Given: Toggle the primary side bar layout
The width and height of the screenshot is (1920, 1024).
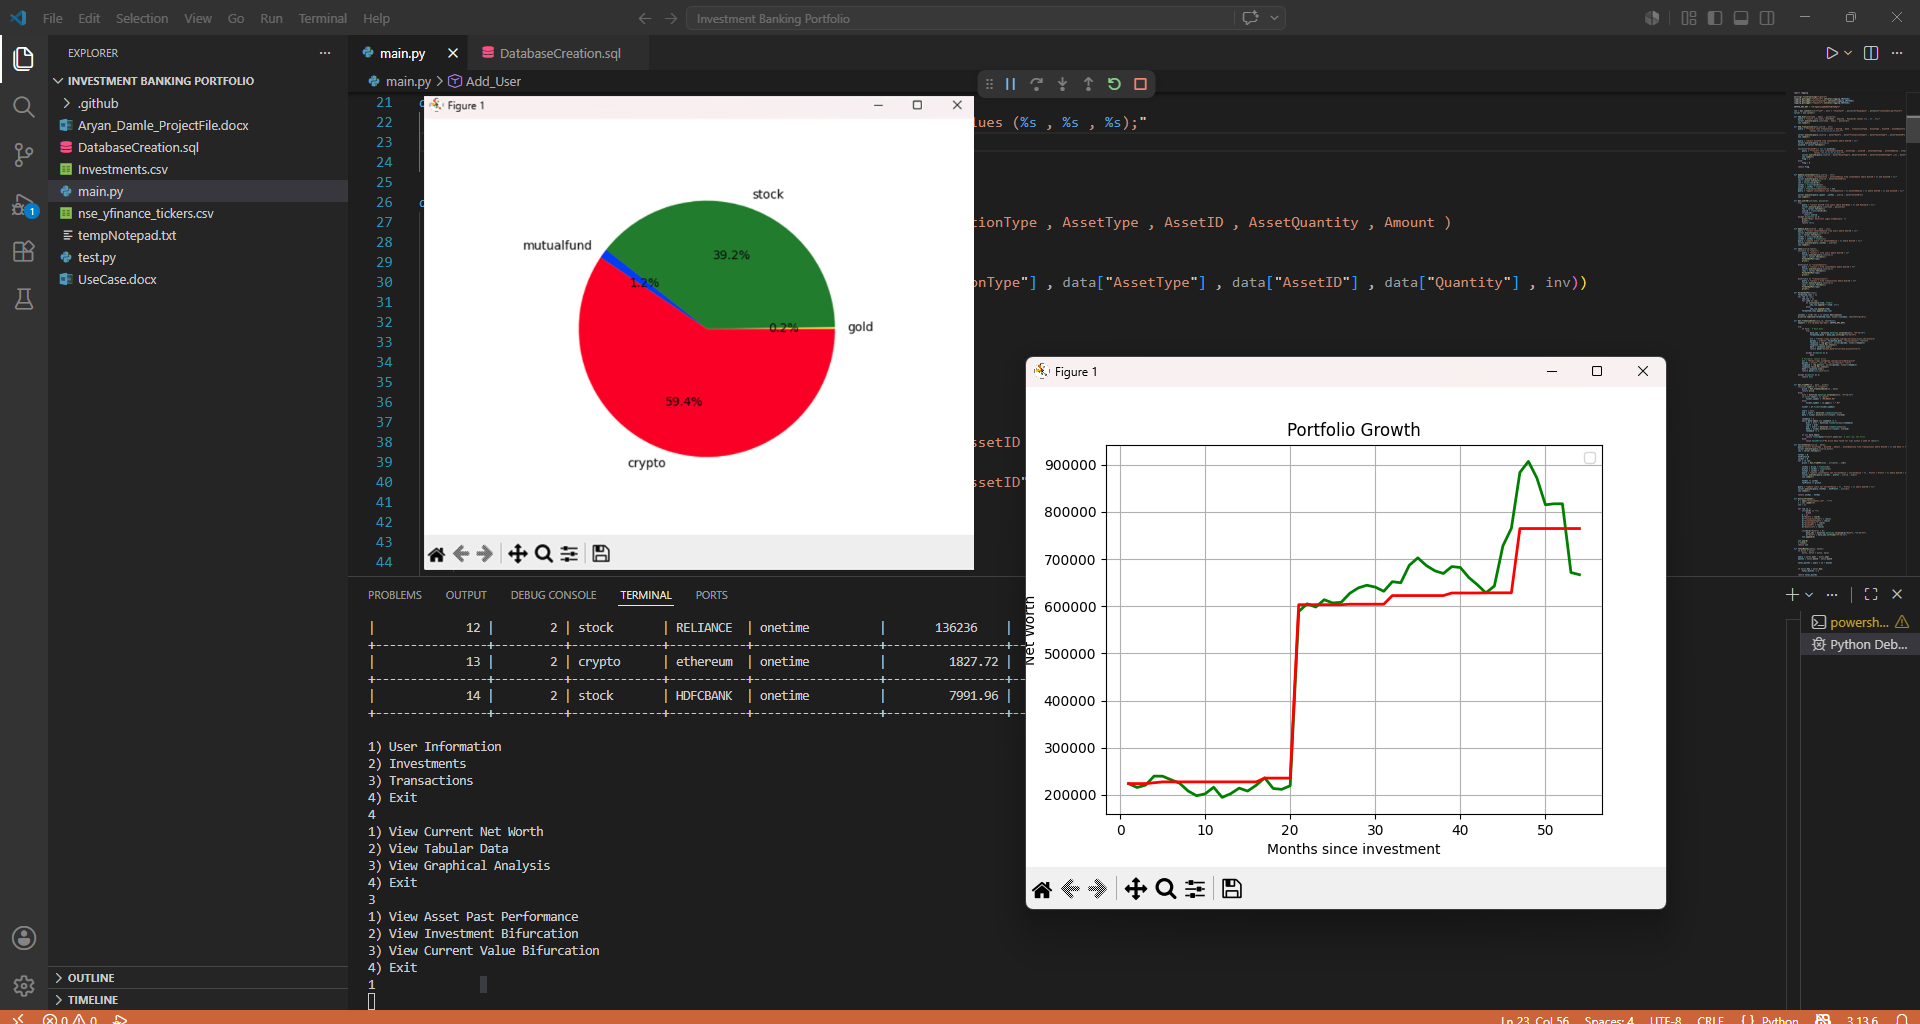Looking at the screenshot, I should click(1715, 18).
